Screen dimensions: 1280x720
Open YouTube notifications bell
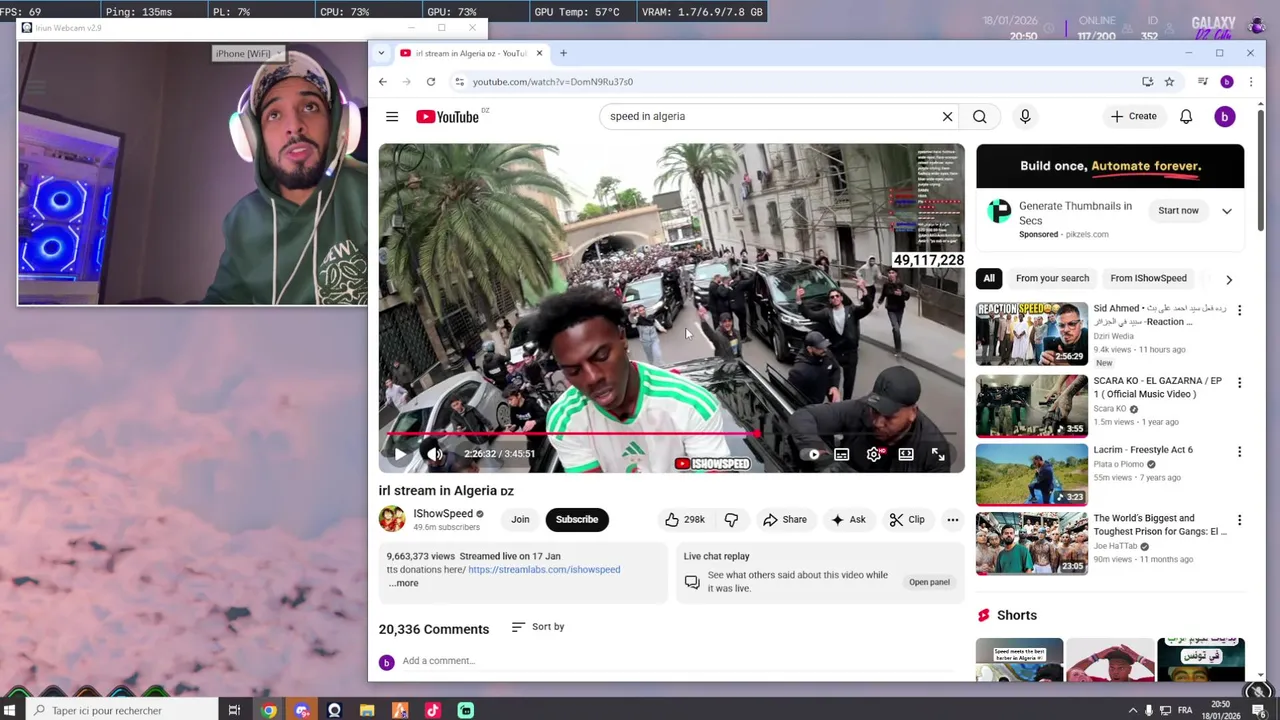(1186, 117)
